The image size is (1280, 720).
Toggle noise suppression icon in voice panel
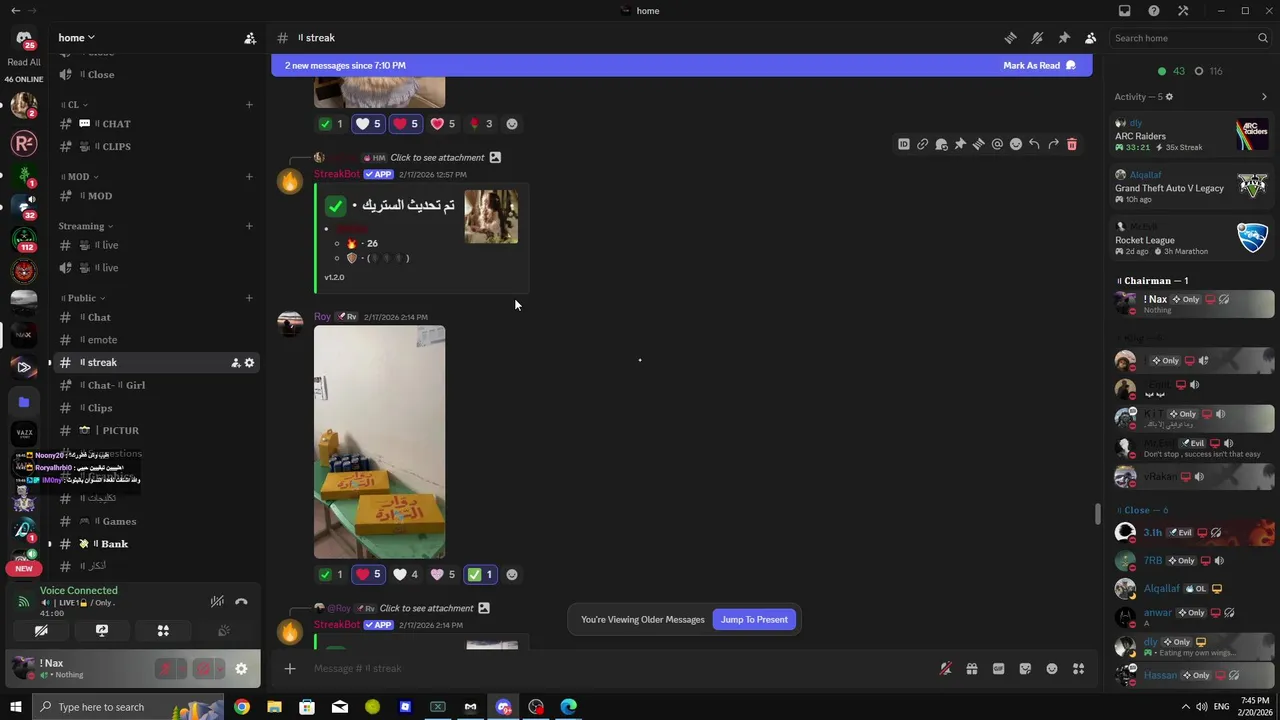(217, 601)
